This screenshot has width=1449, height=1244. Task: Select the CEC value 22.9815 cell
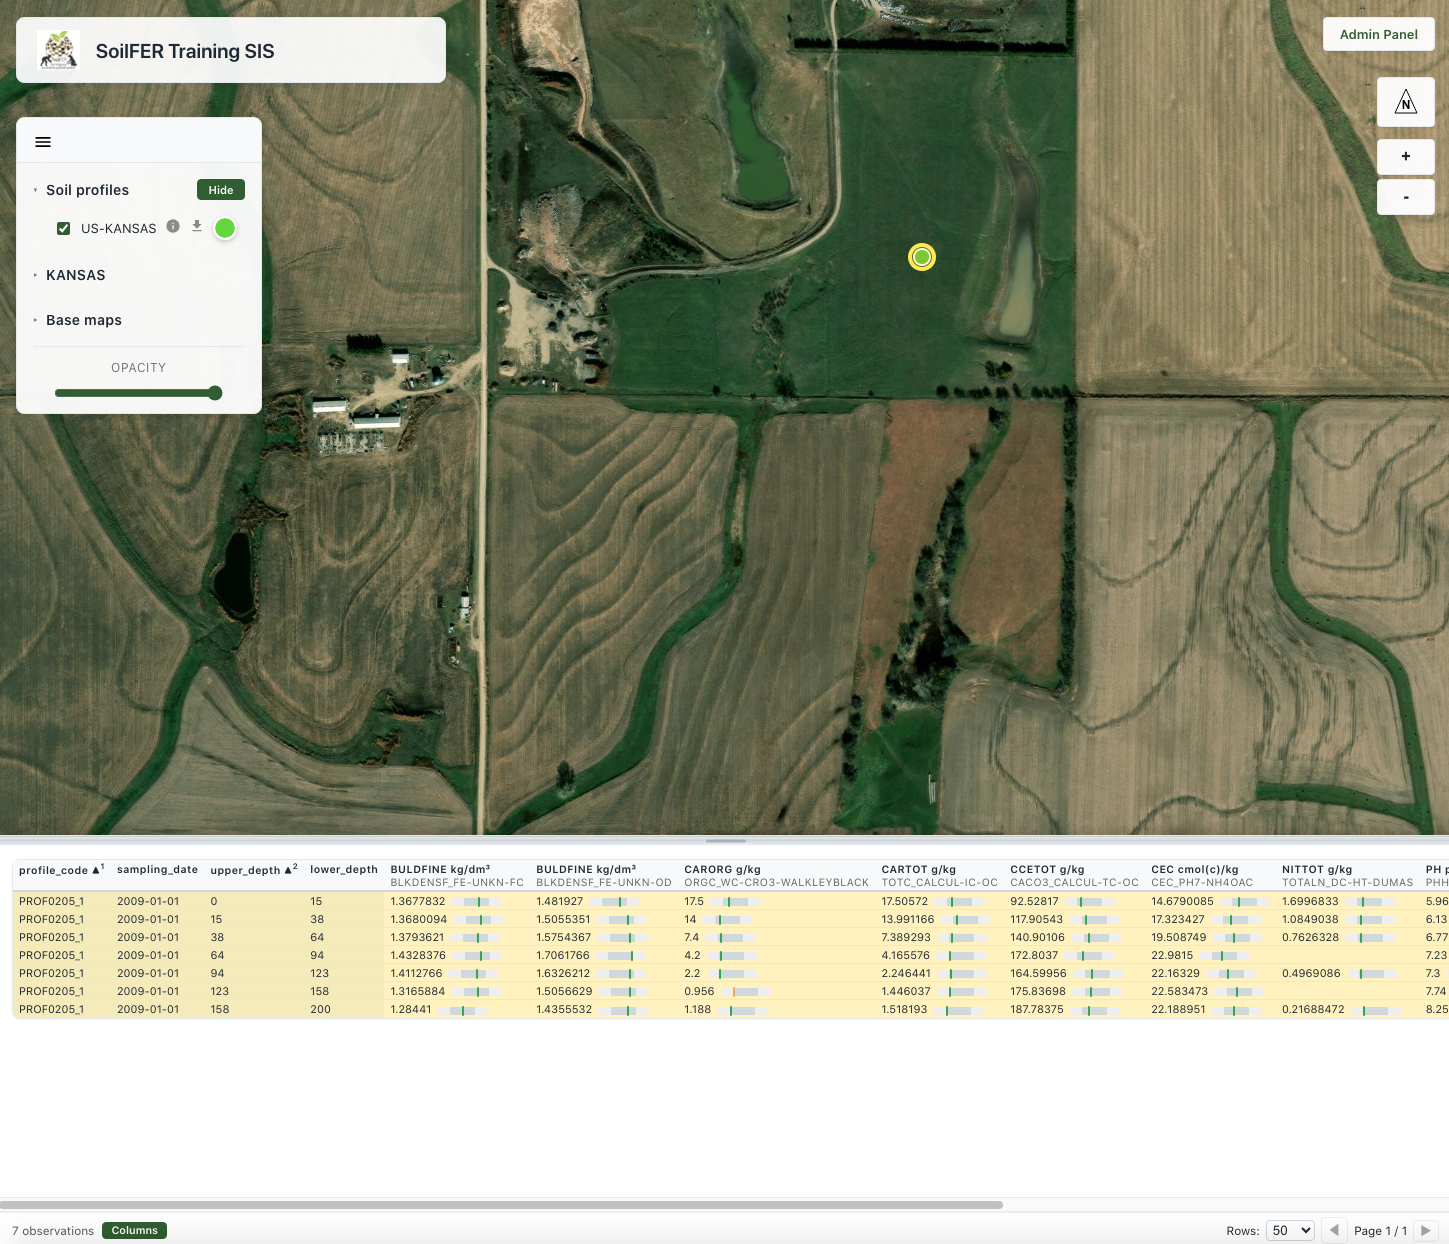pos(1211,955)
